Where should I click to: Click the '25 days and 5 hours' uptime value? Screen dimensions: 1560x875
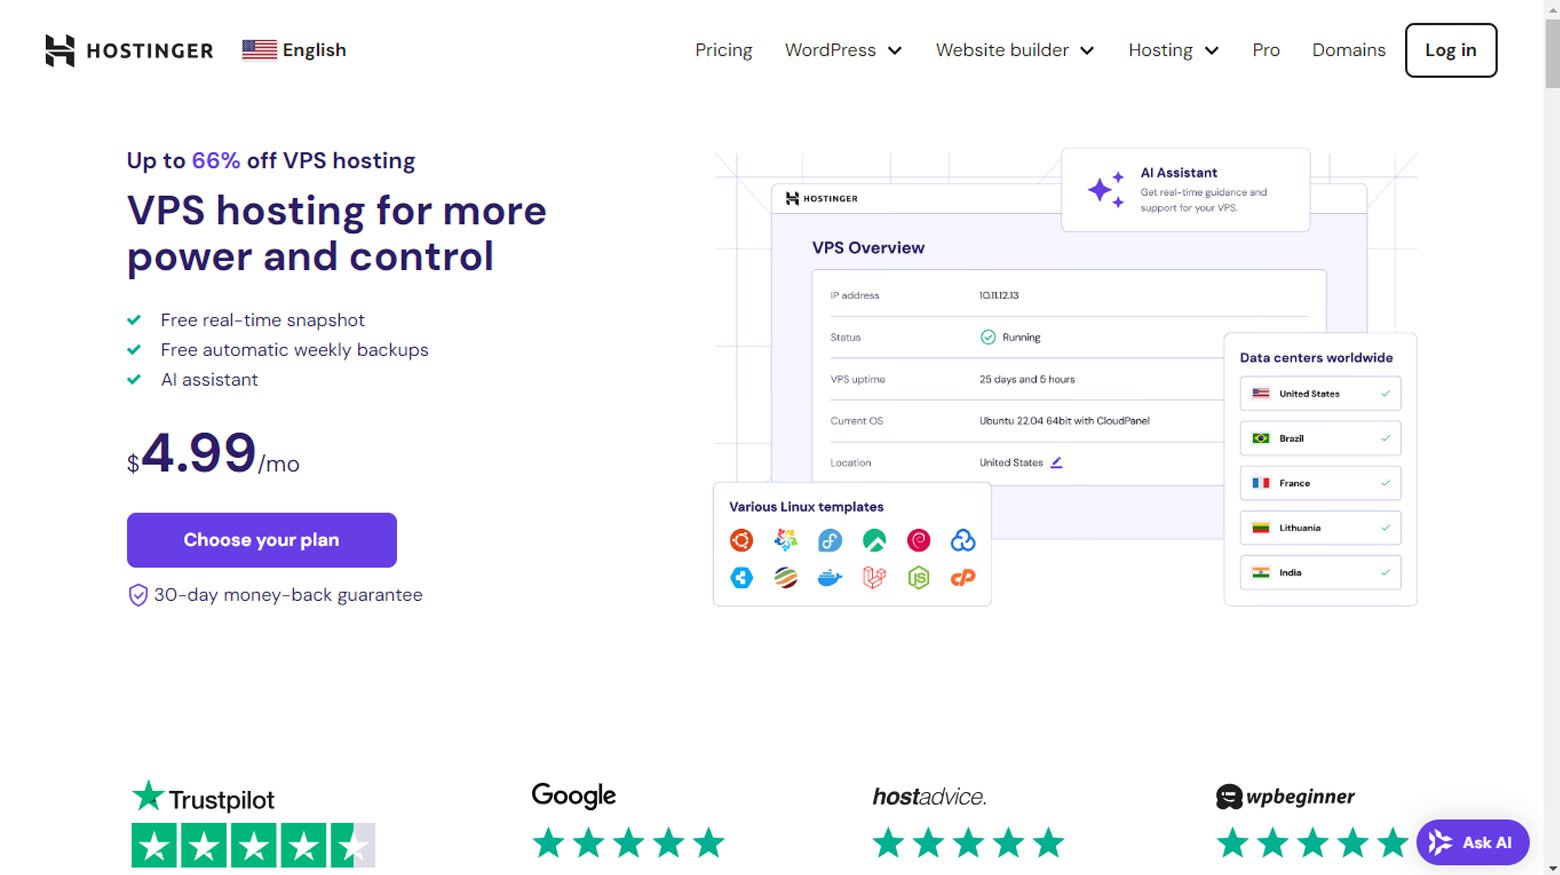pos(1027,380)
